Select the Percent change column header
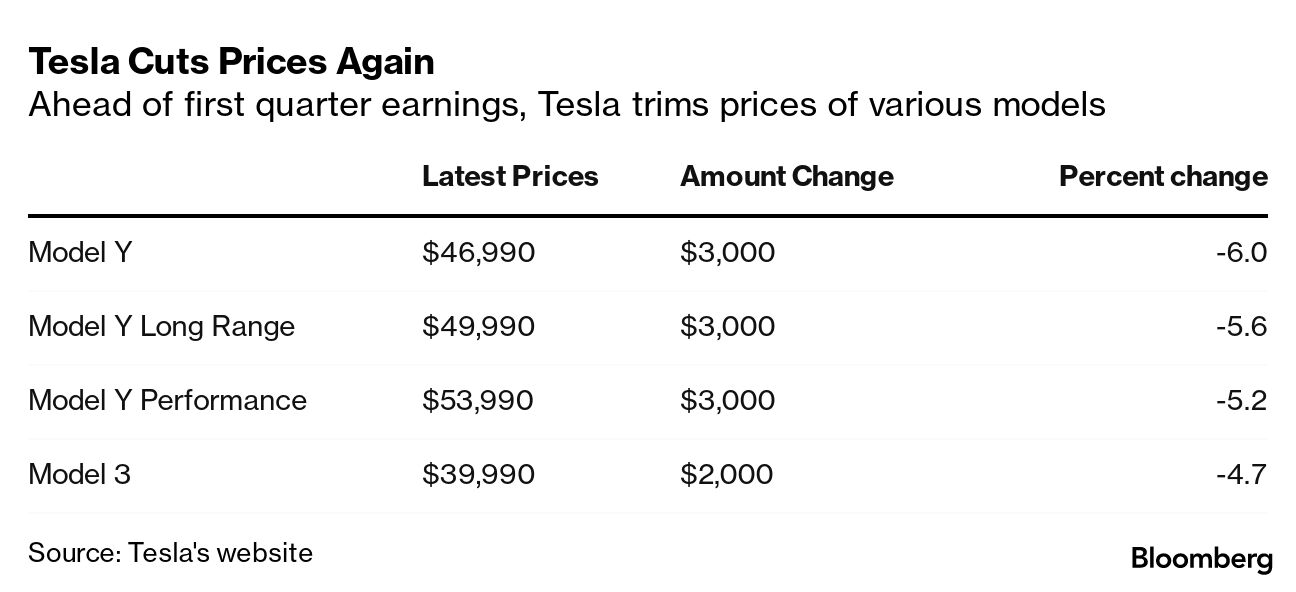Screen dimensions: 1296x592 coord(1162,177)
